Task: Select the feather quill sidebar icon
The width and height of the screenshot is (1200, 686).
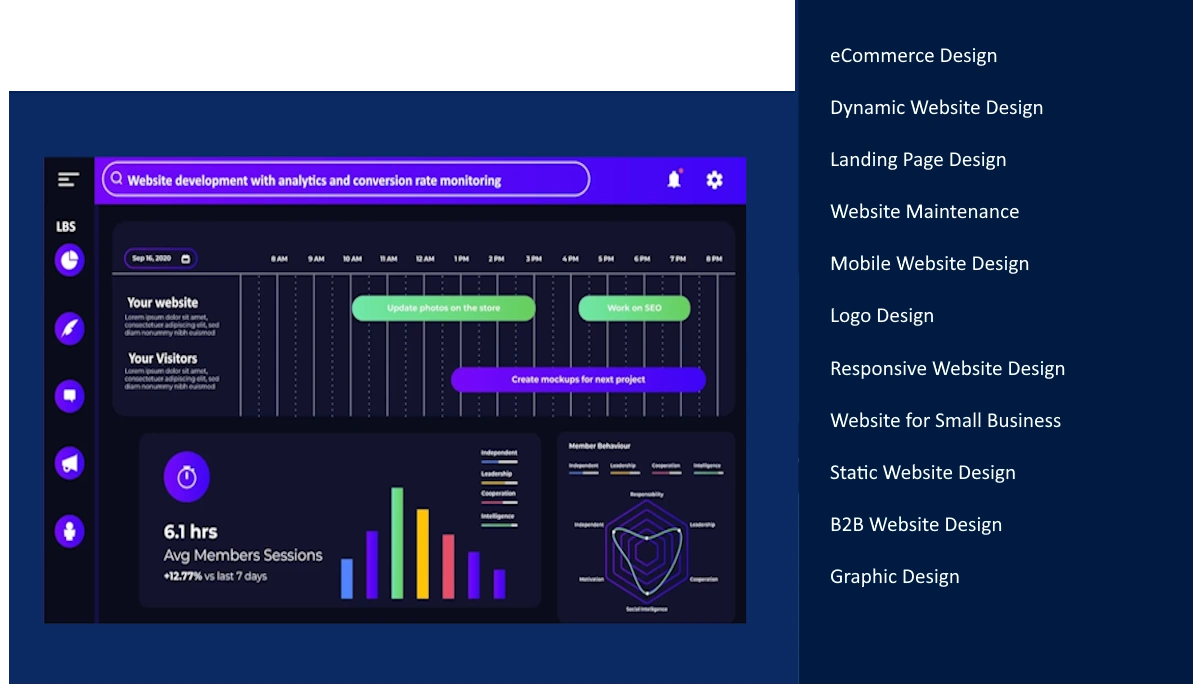Action: pyautogui.click(x=69, y=328)
